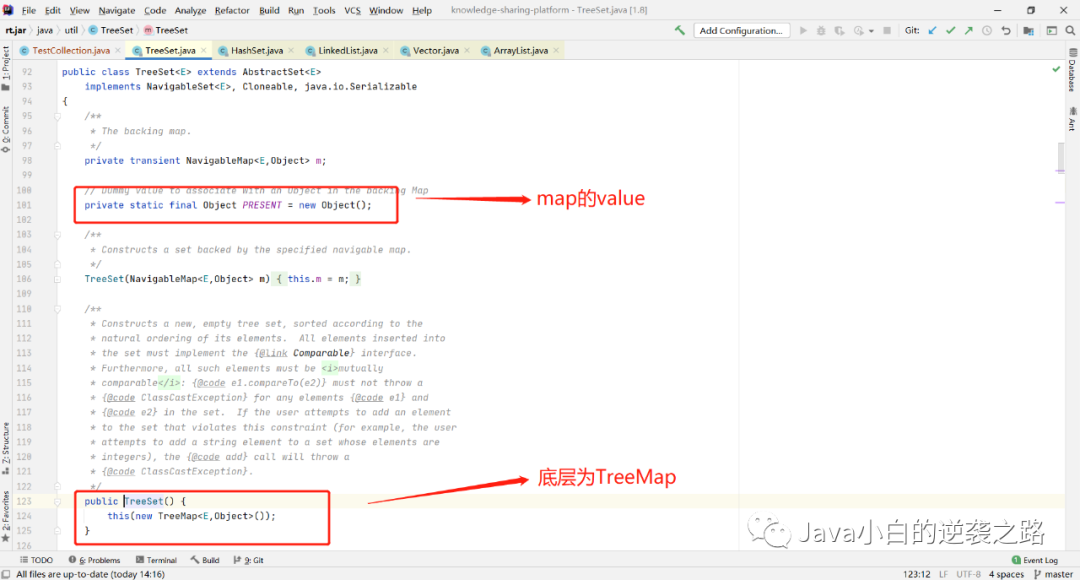Click the Git Rollback undo icon
The image size is (1080, 580).
(1006, 30)
